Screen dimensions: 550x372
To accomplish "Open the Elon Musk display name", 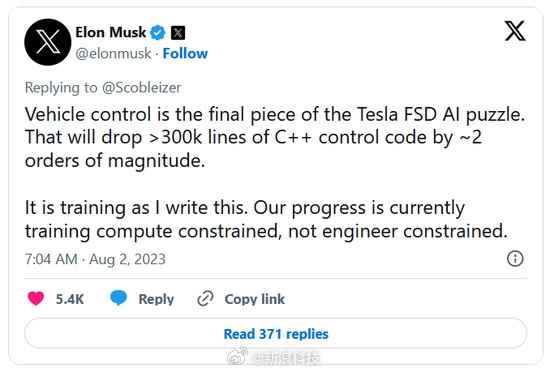I will point(110,32).
